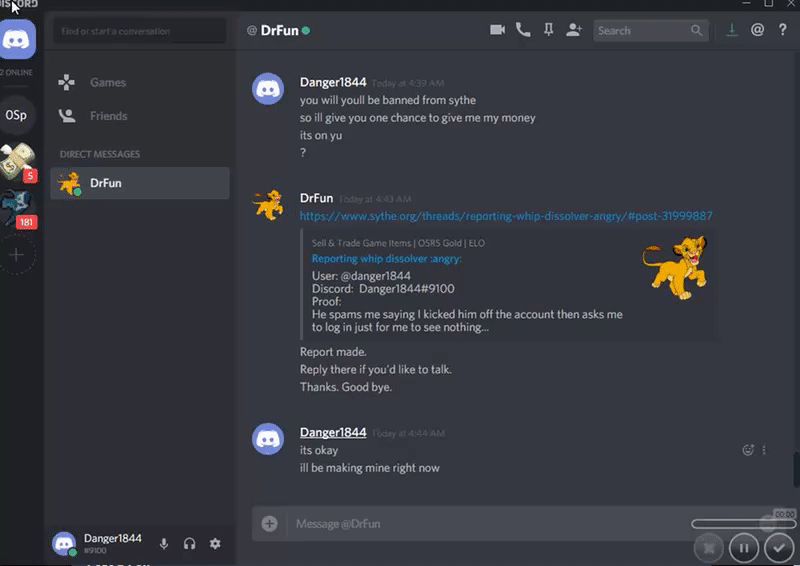Add a server with the plus button
Viewport: 800px width, 566px height.
(x=17, y=255)
